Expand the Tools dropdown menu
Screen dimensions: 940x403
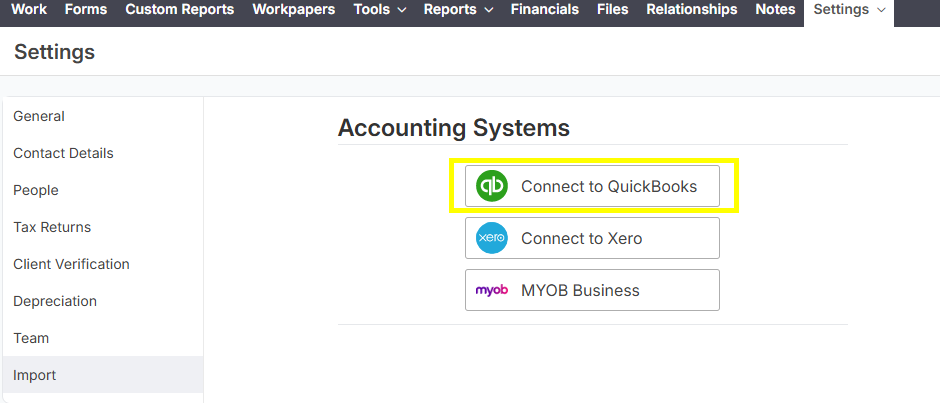380,10
